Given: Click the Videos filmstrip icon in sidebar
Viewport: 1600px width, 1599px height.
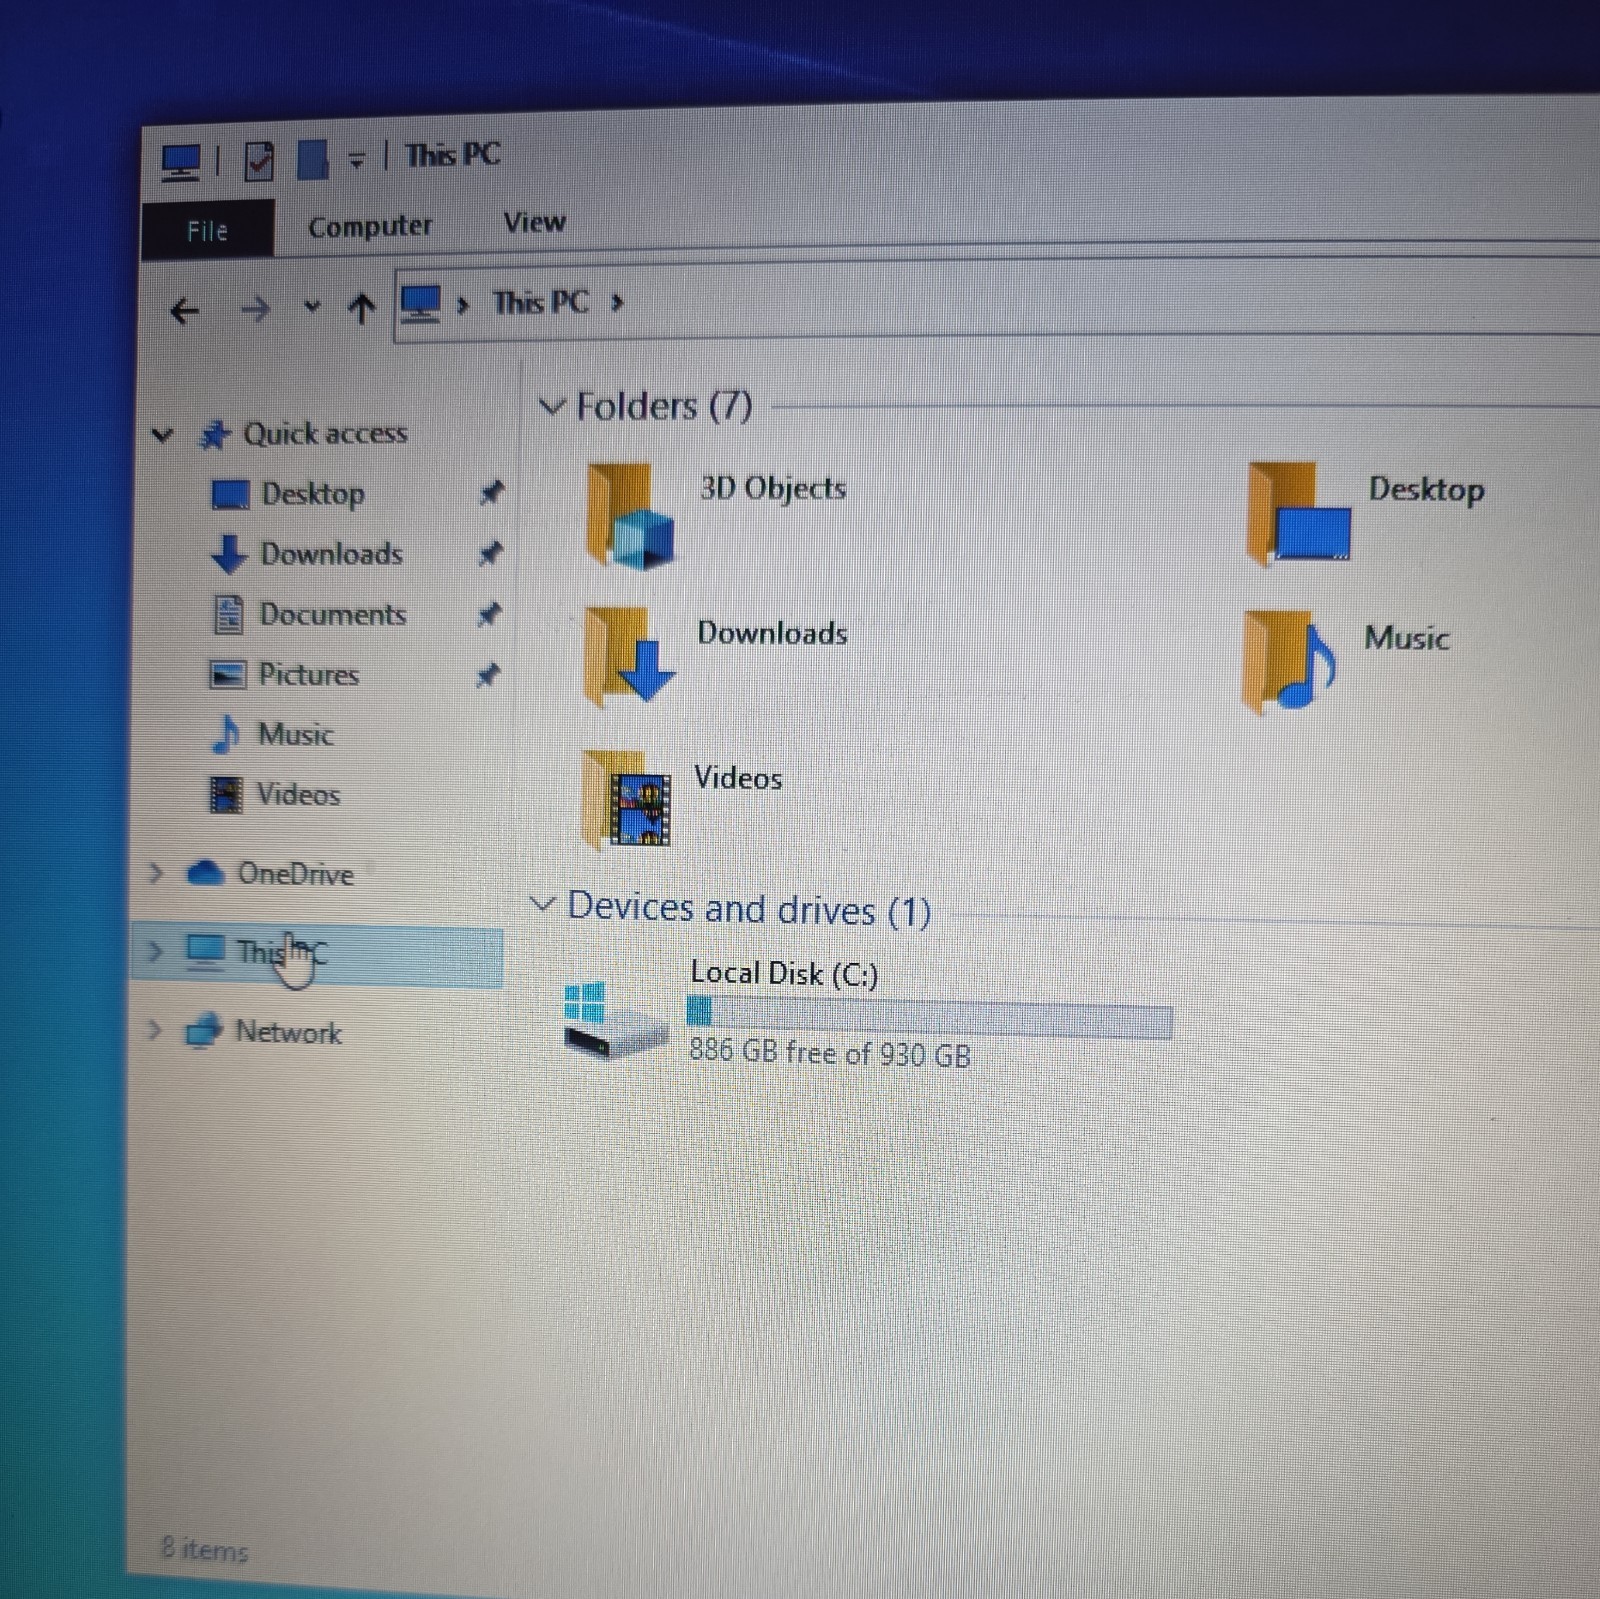Looking at the screenshot, I should pos(225,795).
